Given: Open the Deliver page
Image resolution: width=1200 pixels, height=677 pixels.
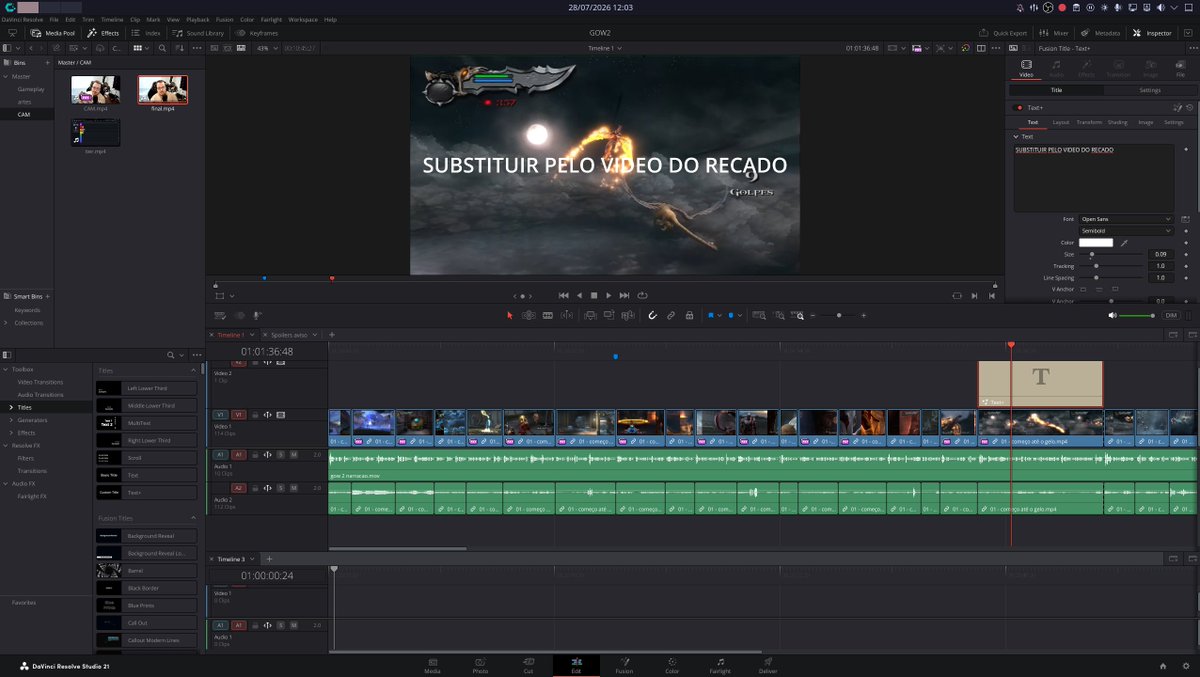Looking at the screenshot, I should pos(768,665).
